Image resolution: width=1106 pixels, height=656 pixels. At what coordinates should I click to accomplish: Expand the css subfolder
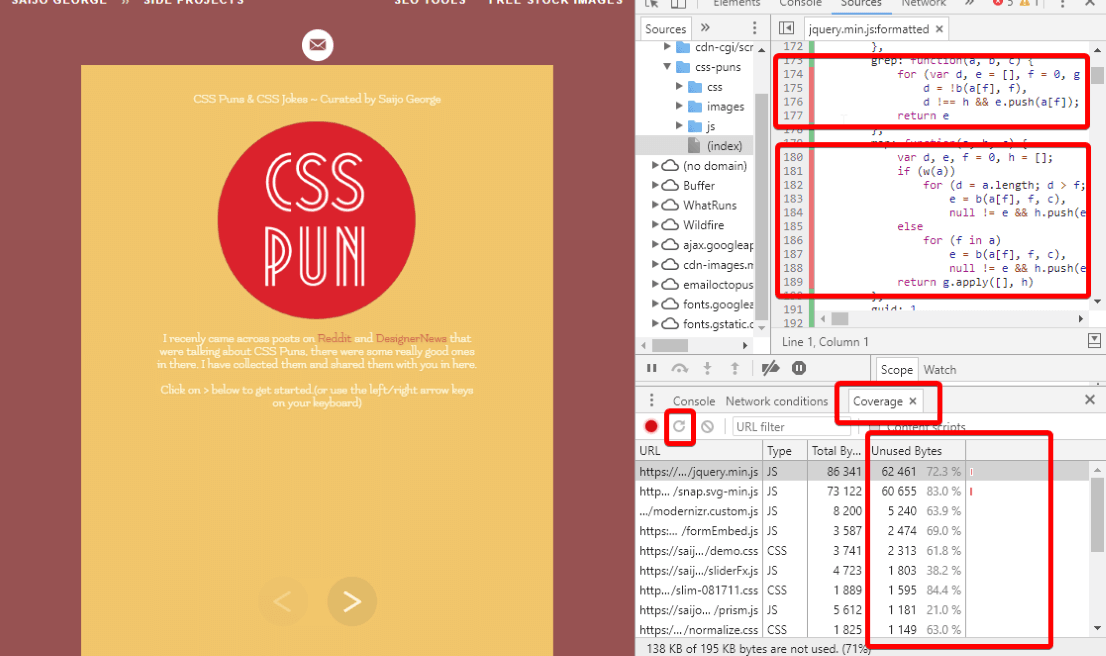679,86
